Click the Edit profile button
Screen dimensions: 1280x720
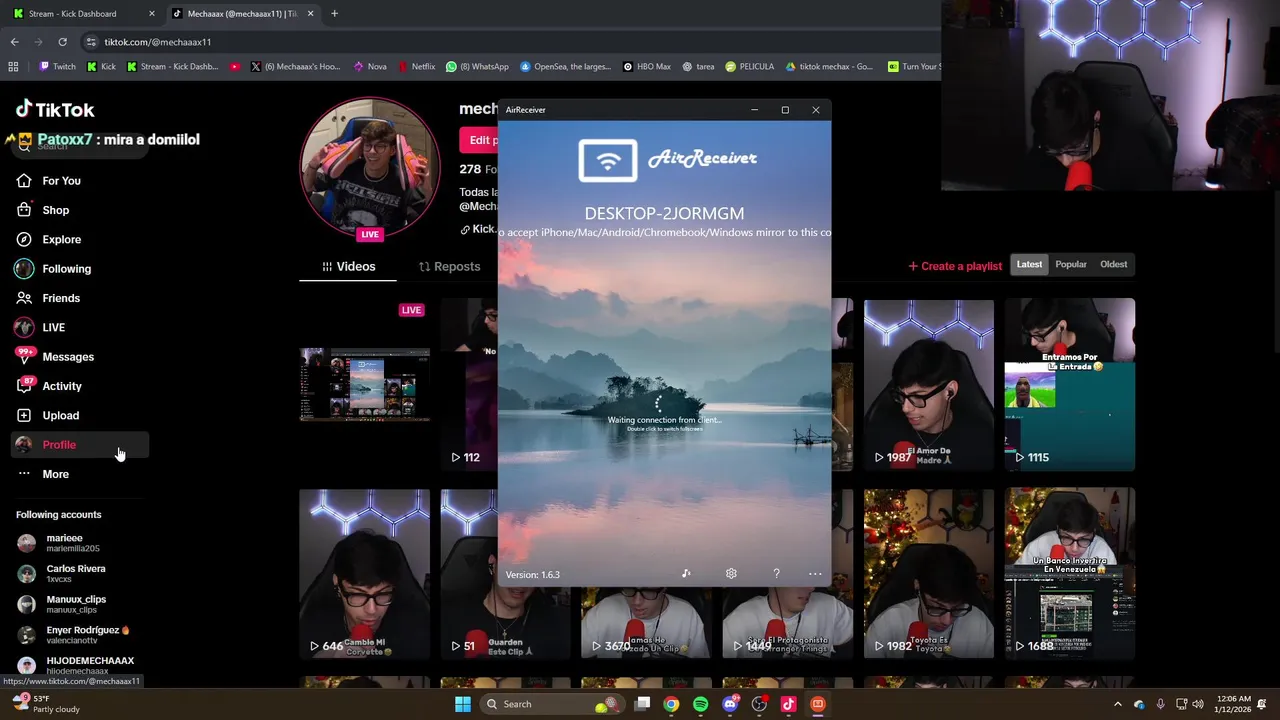click(x=479, y=140)
